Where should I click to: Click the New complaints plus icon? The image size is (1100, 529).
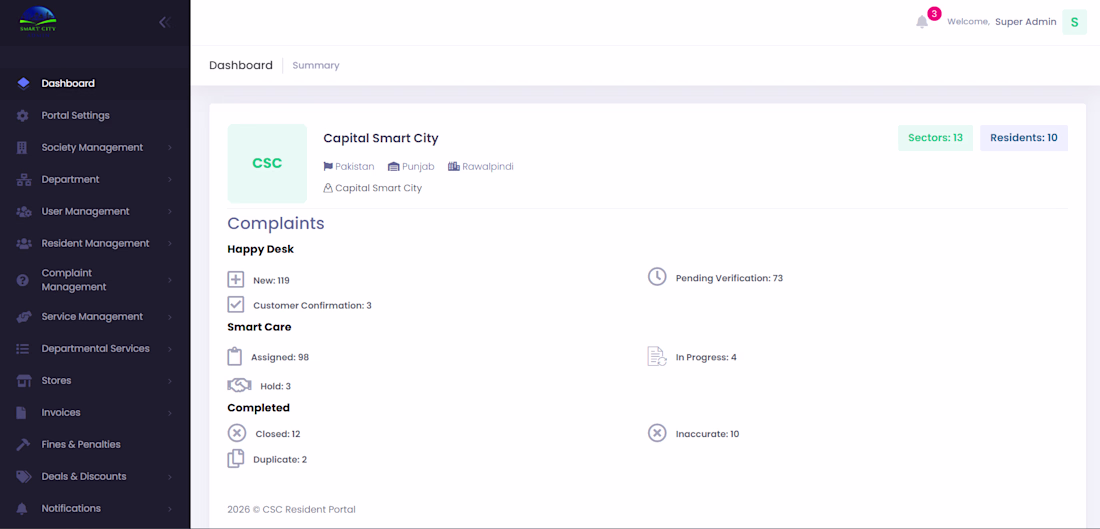(236, 279)
